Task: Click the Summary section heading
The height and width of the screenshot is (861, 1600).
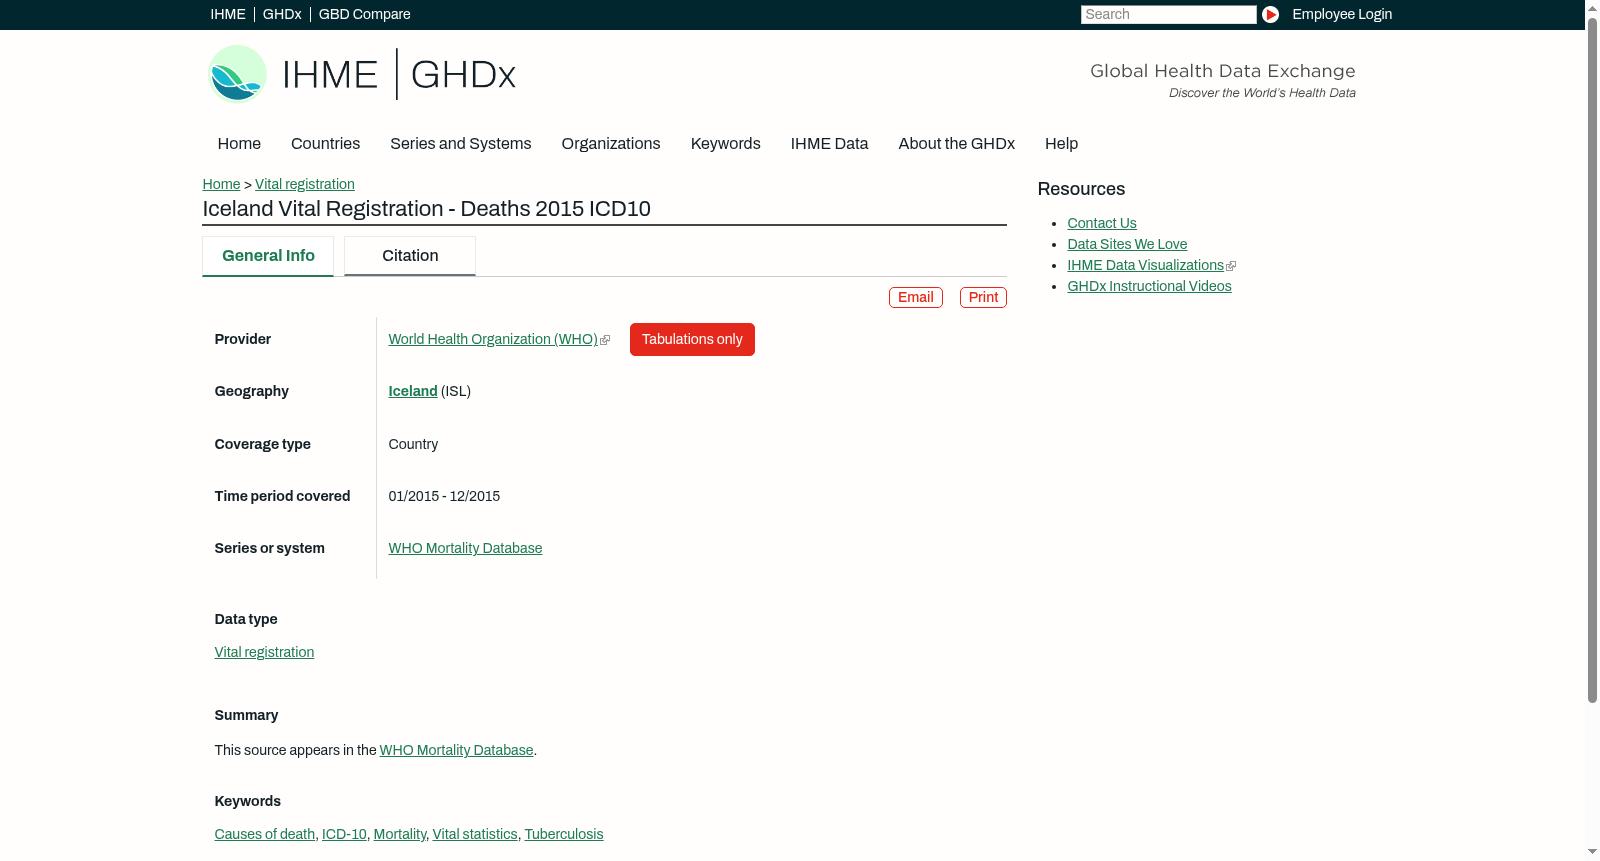Action: point(247,715)
